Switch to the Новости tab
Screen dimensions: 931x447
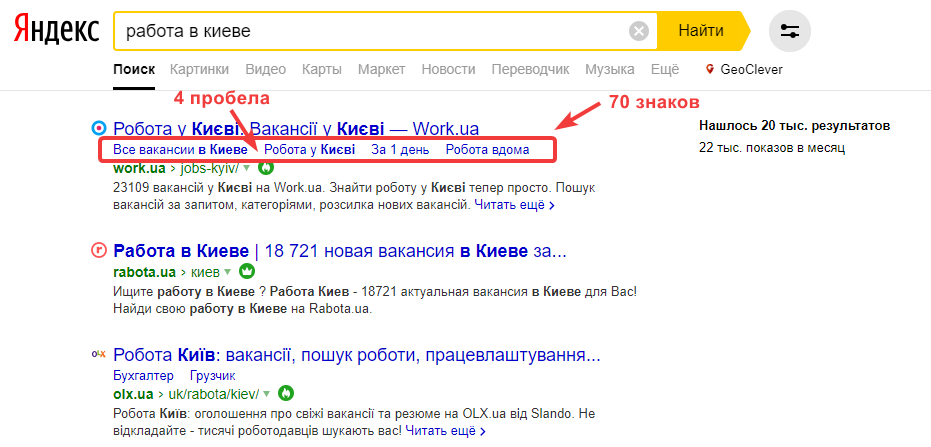448,69
